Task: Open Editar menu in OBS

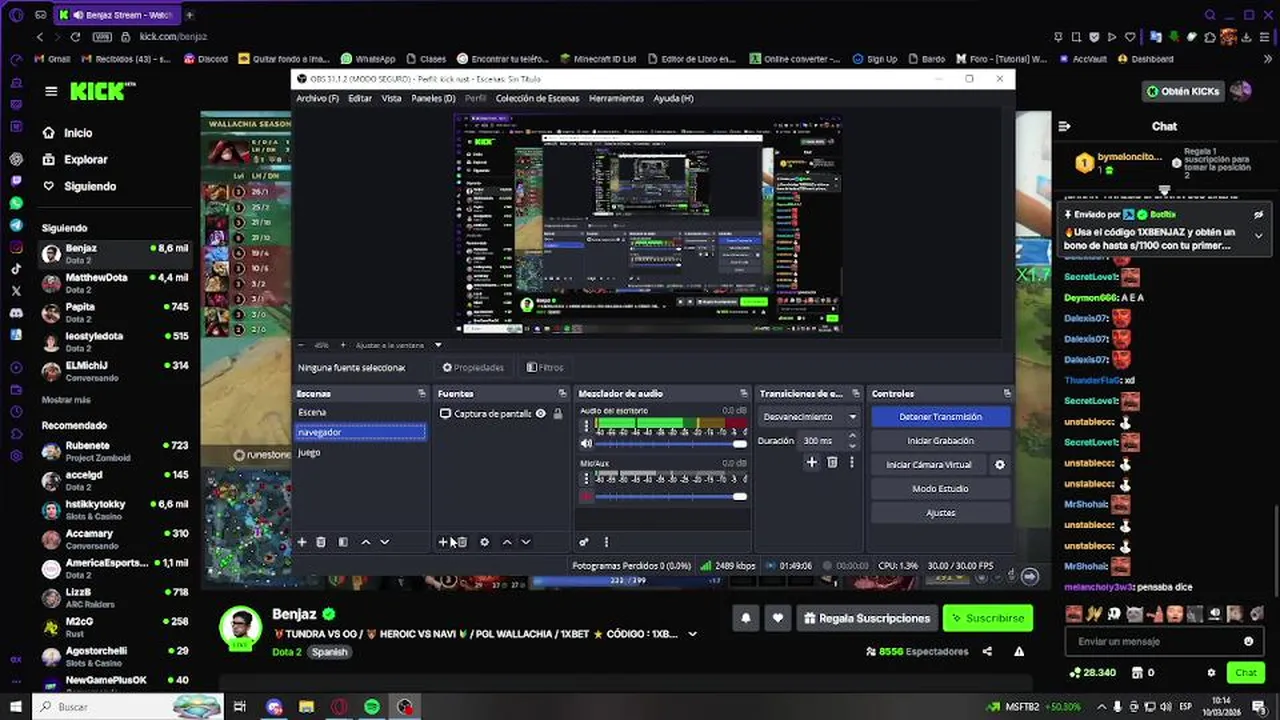Action: click(360, 99)
